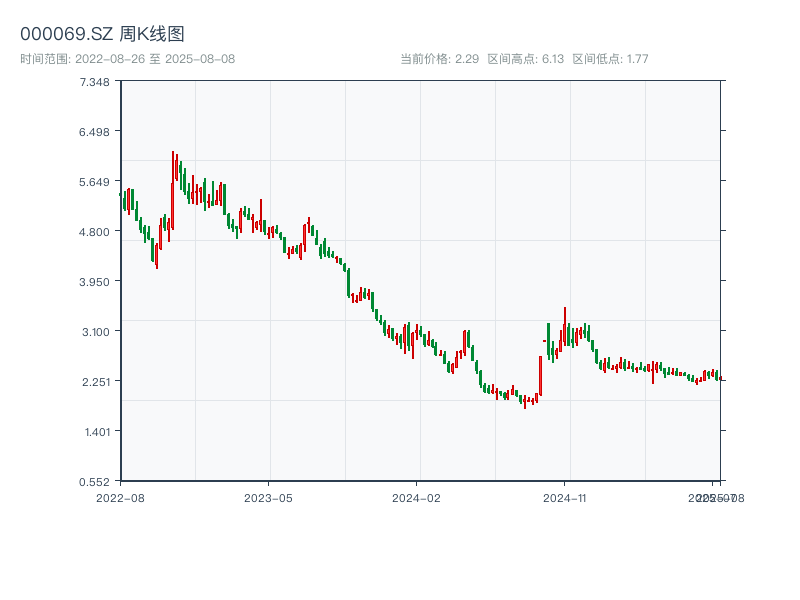Click the 2023-05 date axis label
This screenshot has height=600, width=800.
click(x=268, y=497)
